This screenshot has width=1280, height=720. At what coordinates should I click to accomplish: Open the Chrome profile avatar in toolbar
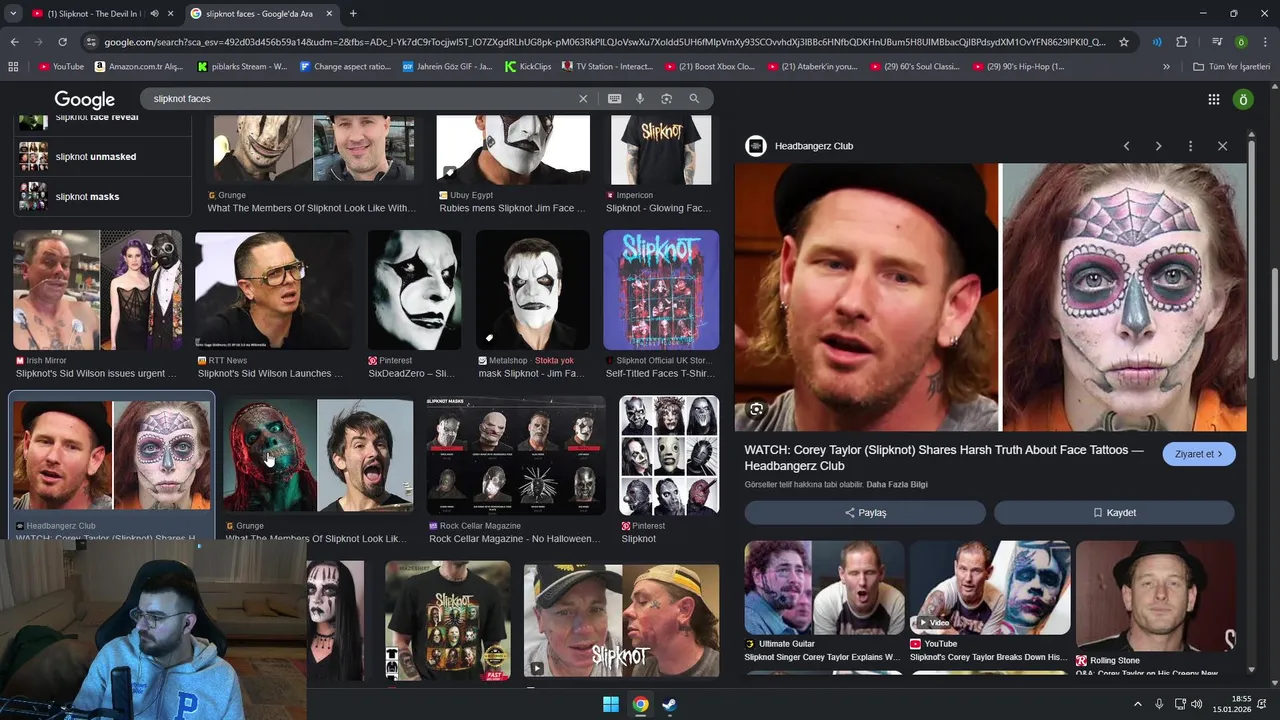(x=1241, y=42)
